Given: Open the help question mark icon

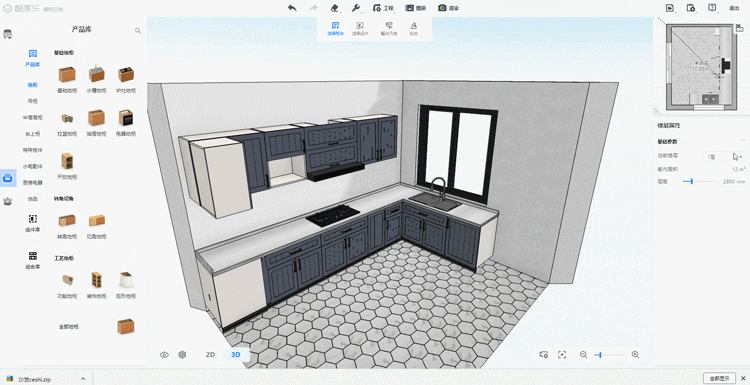Looking at the screenshot, I should click(712, 8).
